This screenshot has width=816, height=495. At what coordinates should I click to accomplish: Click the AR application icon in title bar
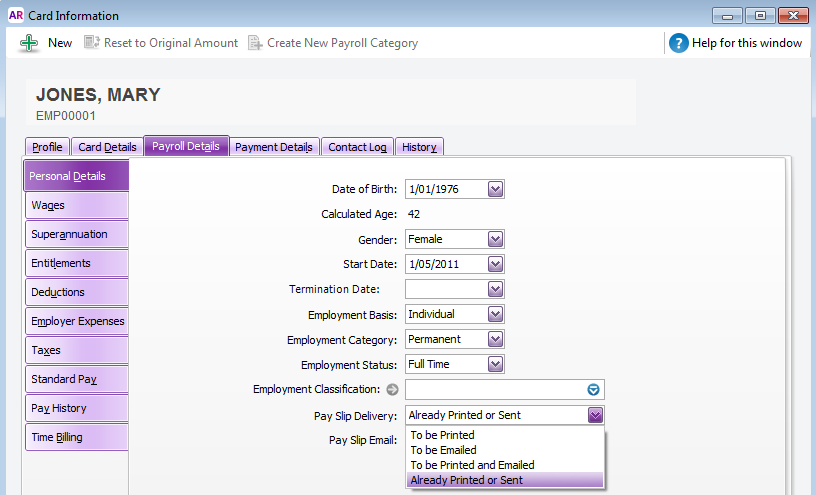pyautogui.click(x=15, y=16)
